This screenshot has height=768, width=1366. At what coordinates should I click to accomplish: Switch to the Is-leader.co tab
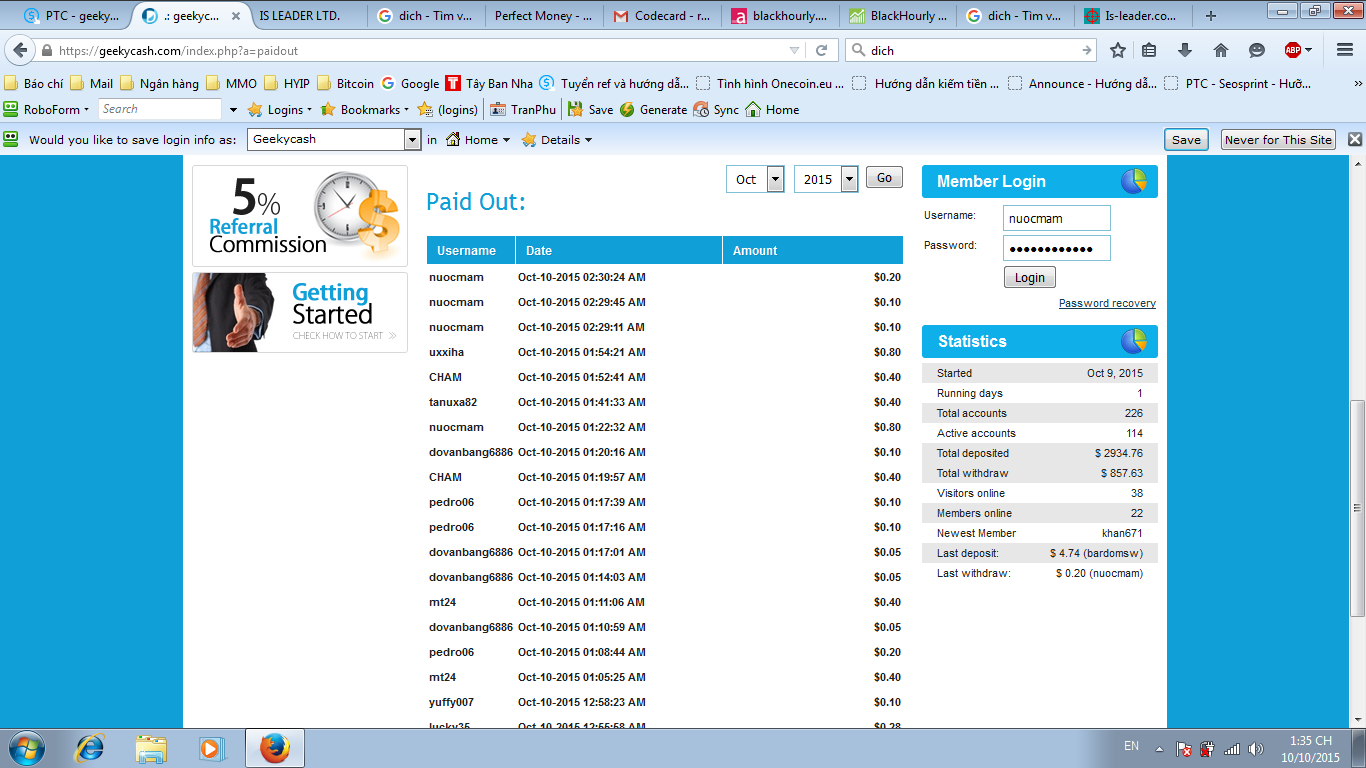(x=1134, y=16)
